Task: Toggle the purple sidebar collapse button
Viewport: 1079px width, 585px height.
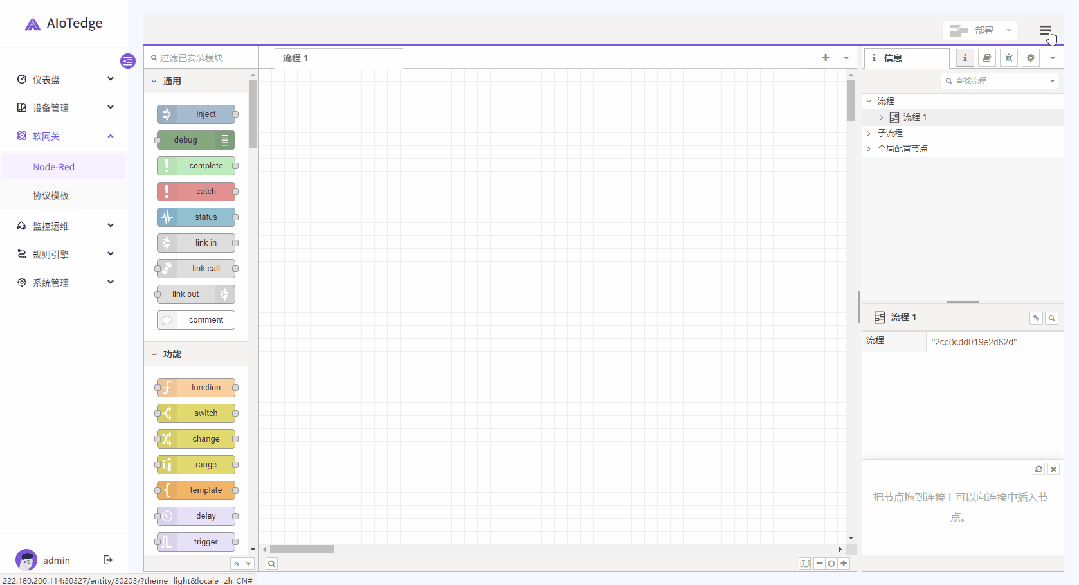Action: 127,61
